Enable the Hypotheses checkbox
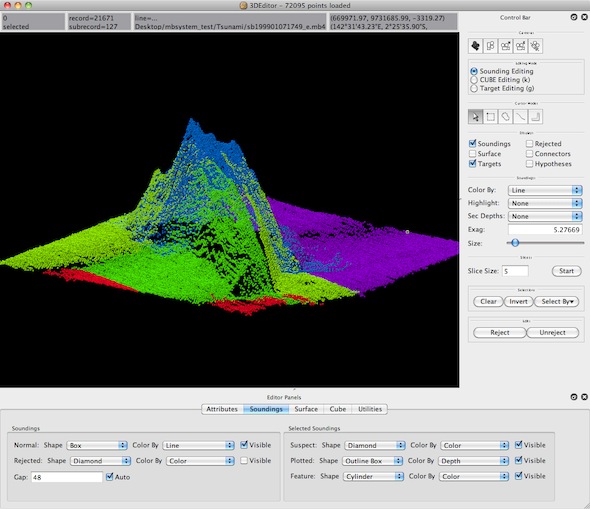Viewport: 590px width, 509px height. click(529, 164)
